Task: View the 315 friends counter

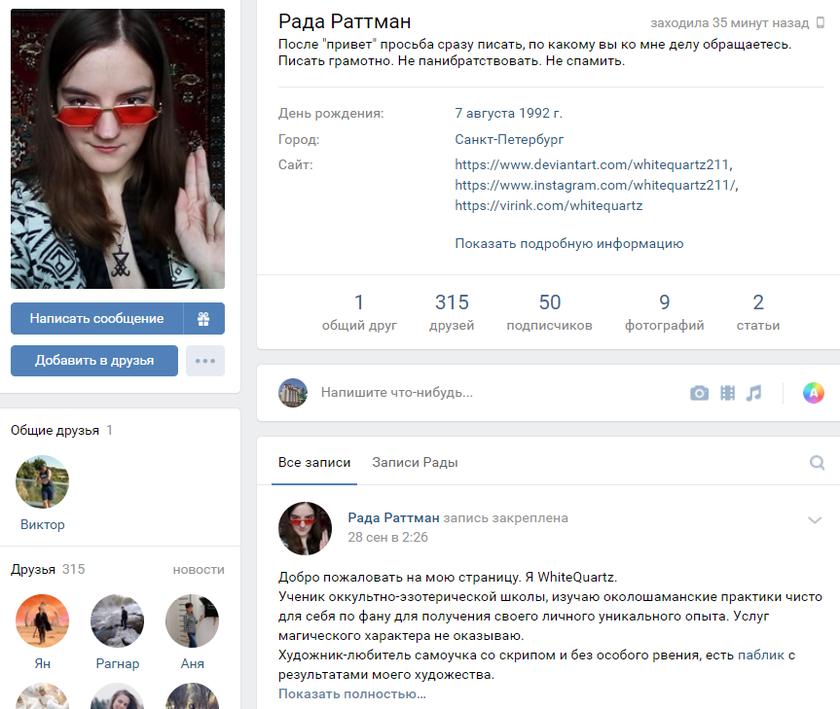Action: tap(451, 311)
